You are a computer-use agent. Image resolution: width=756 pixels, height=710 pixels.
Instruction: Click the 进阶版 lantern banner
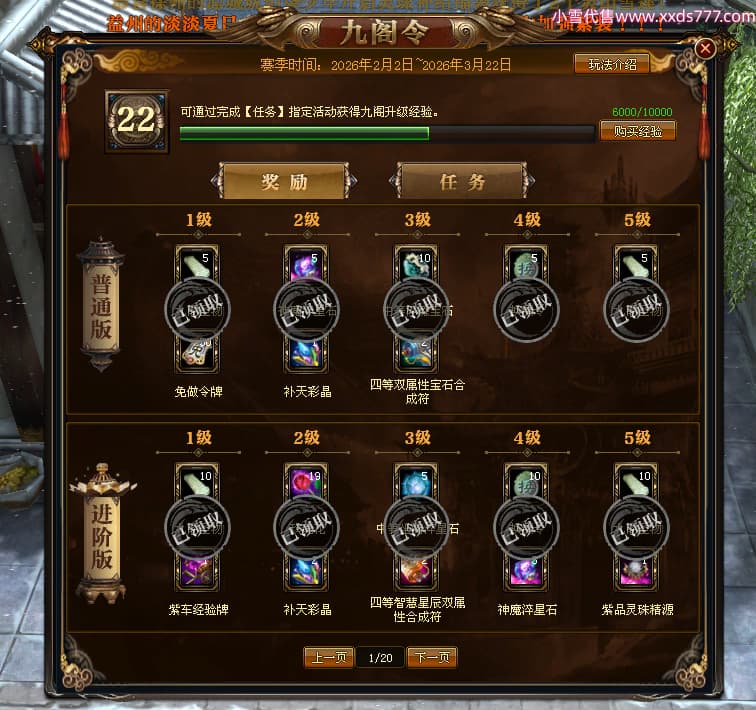pos(102,534)
